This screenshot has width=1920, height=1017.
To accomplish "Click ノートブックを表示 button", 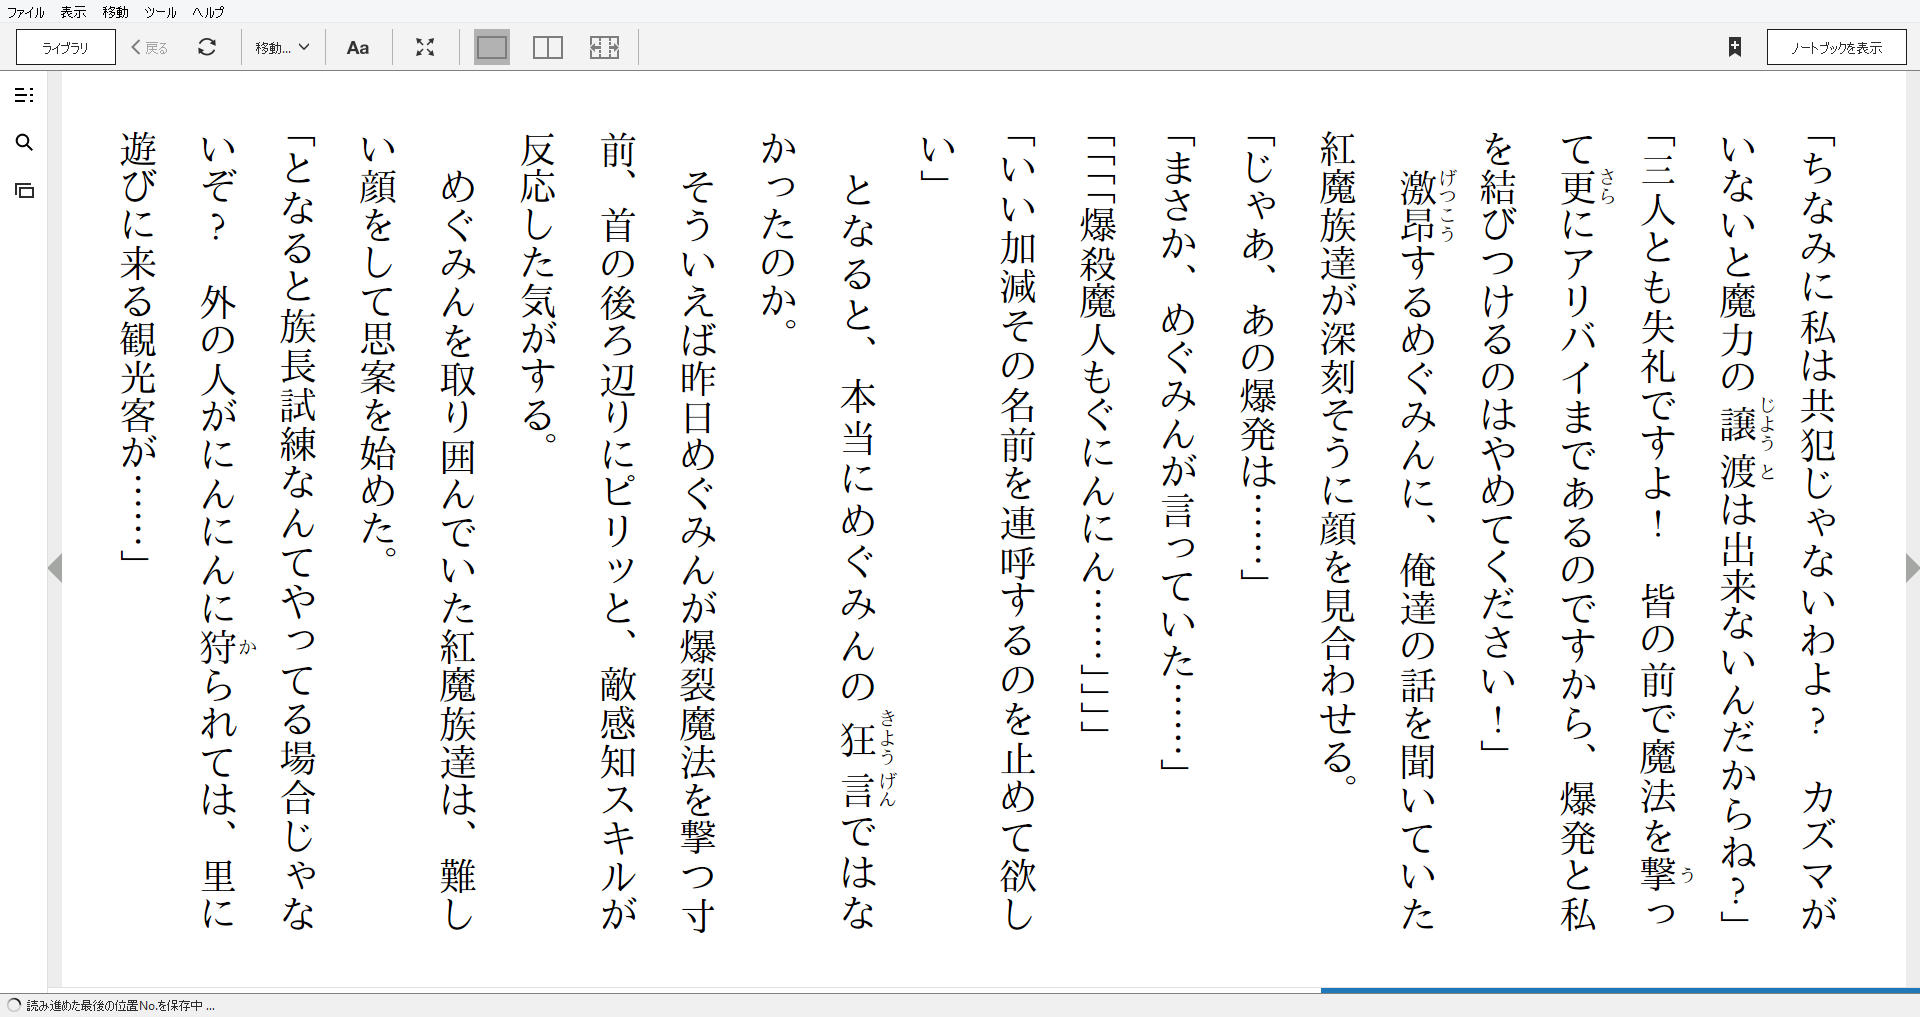I will pos(1836,47).
